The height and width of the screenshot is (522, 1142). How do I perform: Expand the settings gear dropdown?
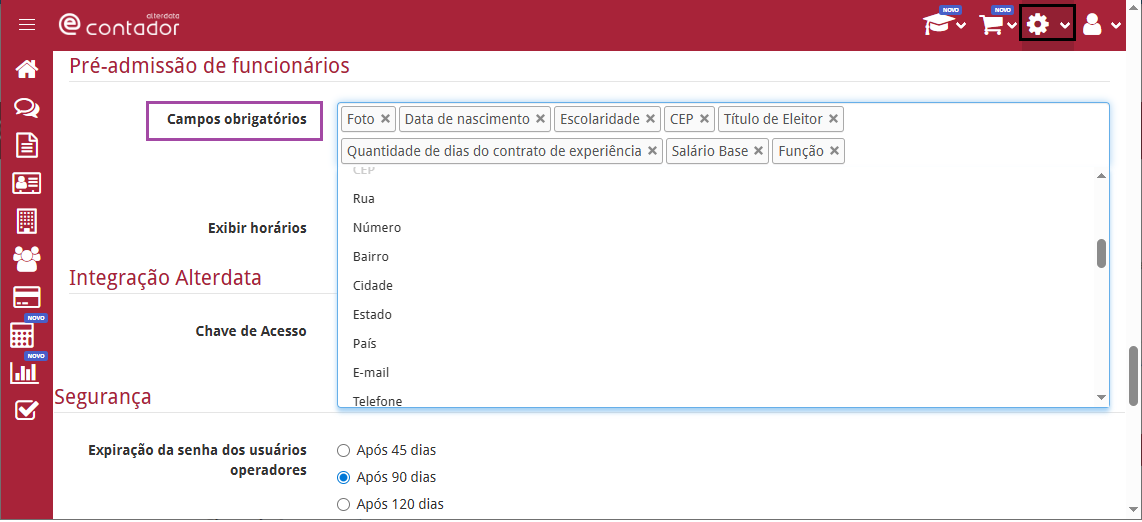coord(1047,25)
